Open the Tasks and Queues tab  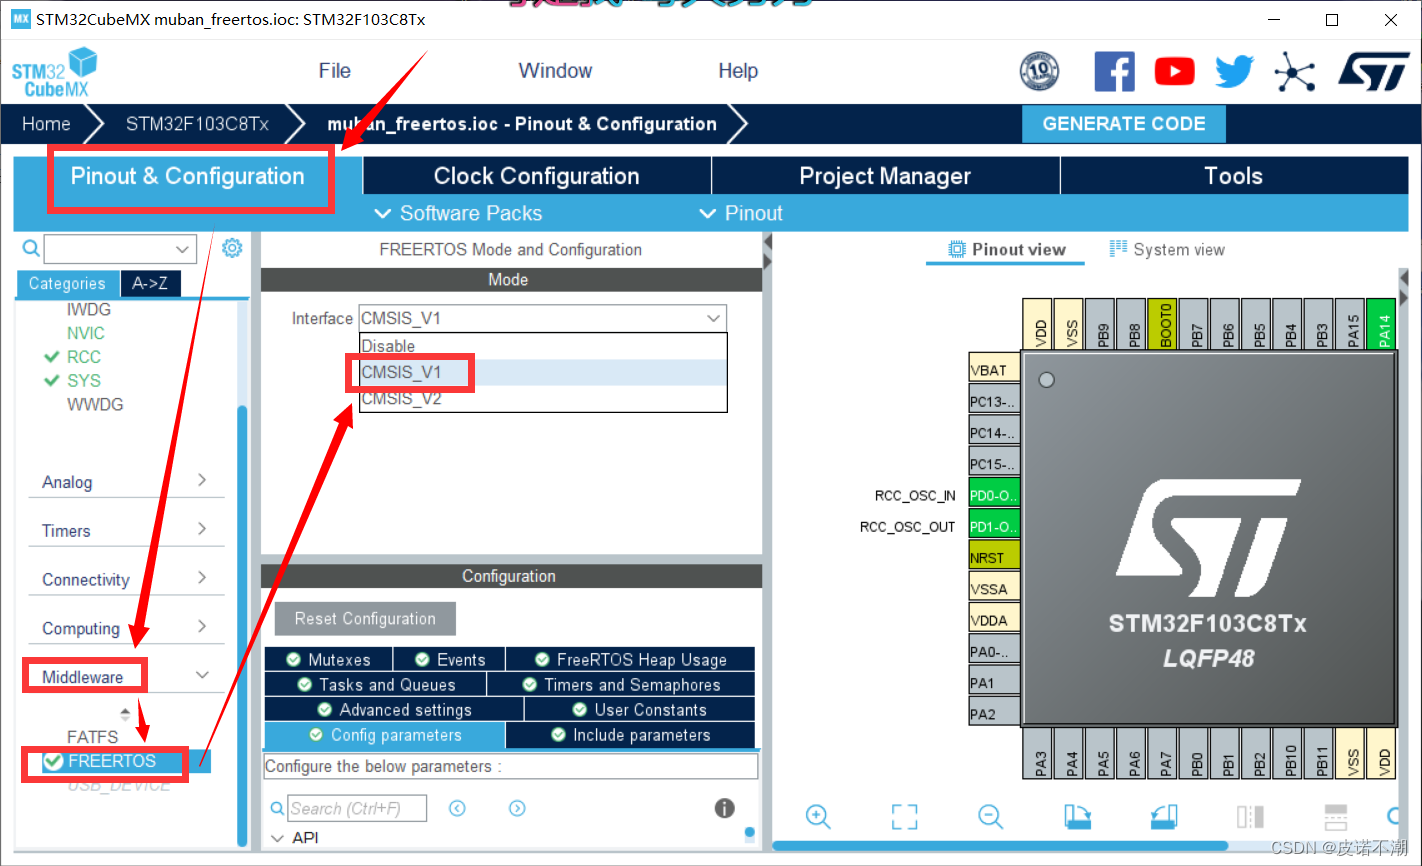(x=376, y=685)
